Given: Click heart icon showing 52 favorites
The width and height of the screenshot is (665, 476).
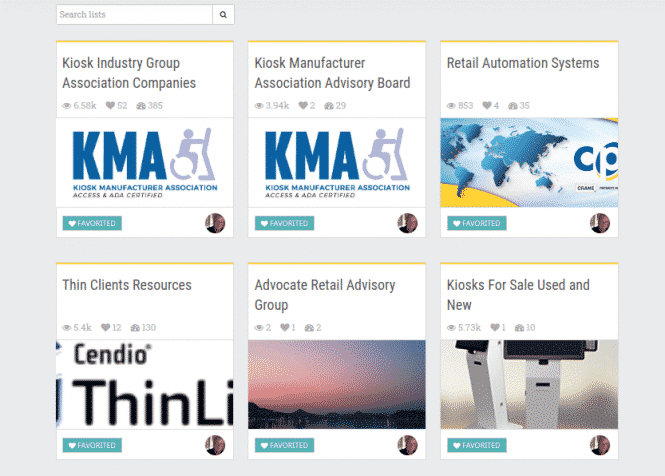Looking at the screenshot, I should (110, 105).
